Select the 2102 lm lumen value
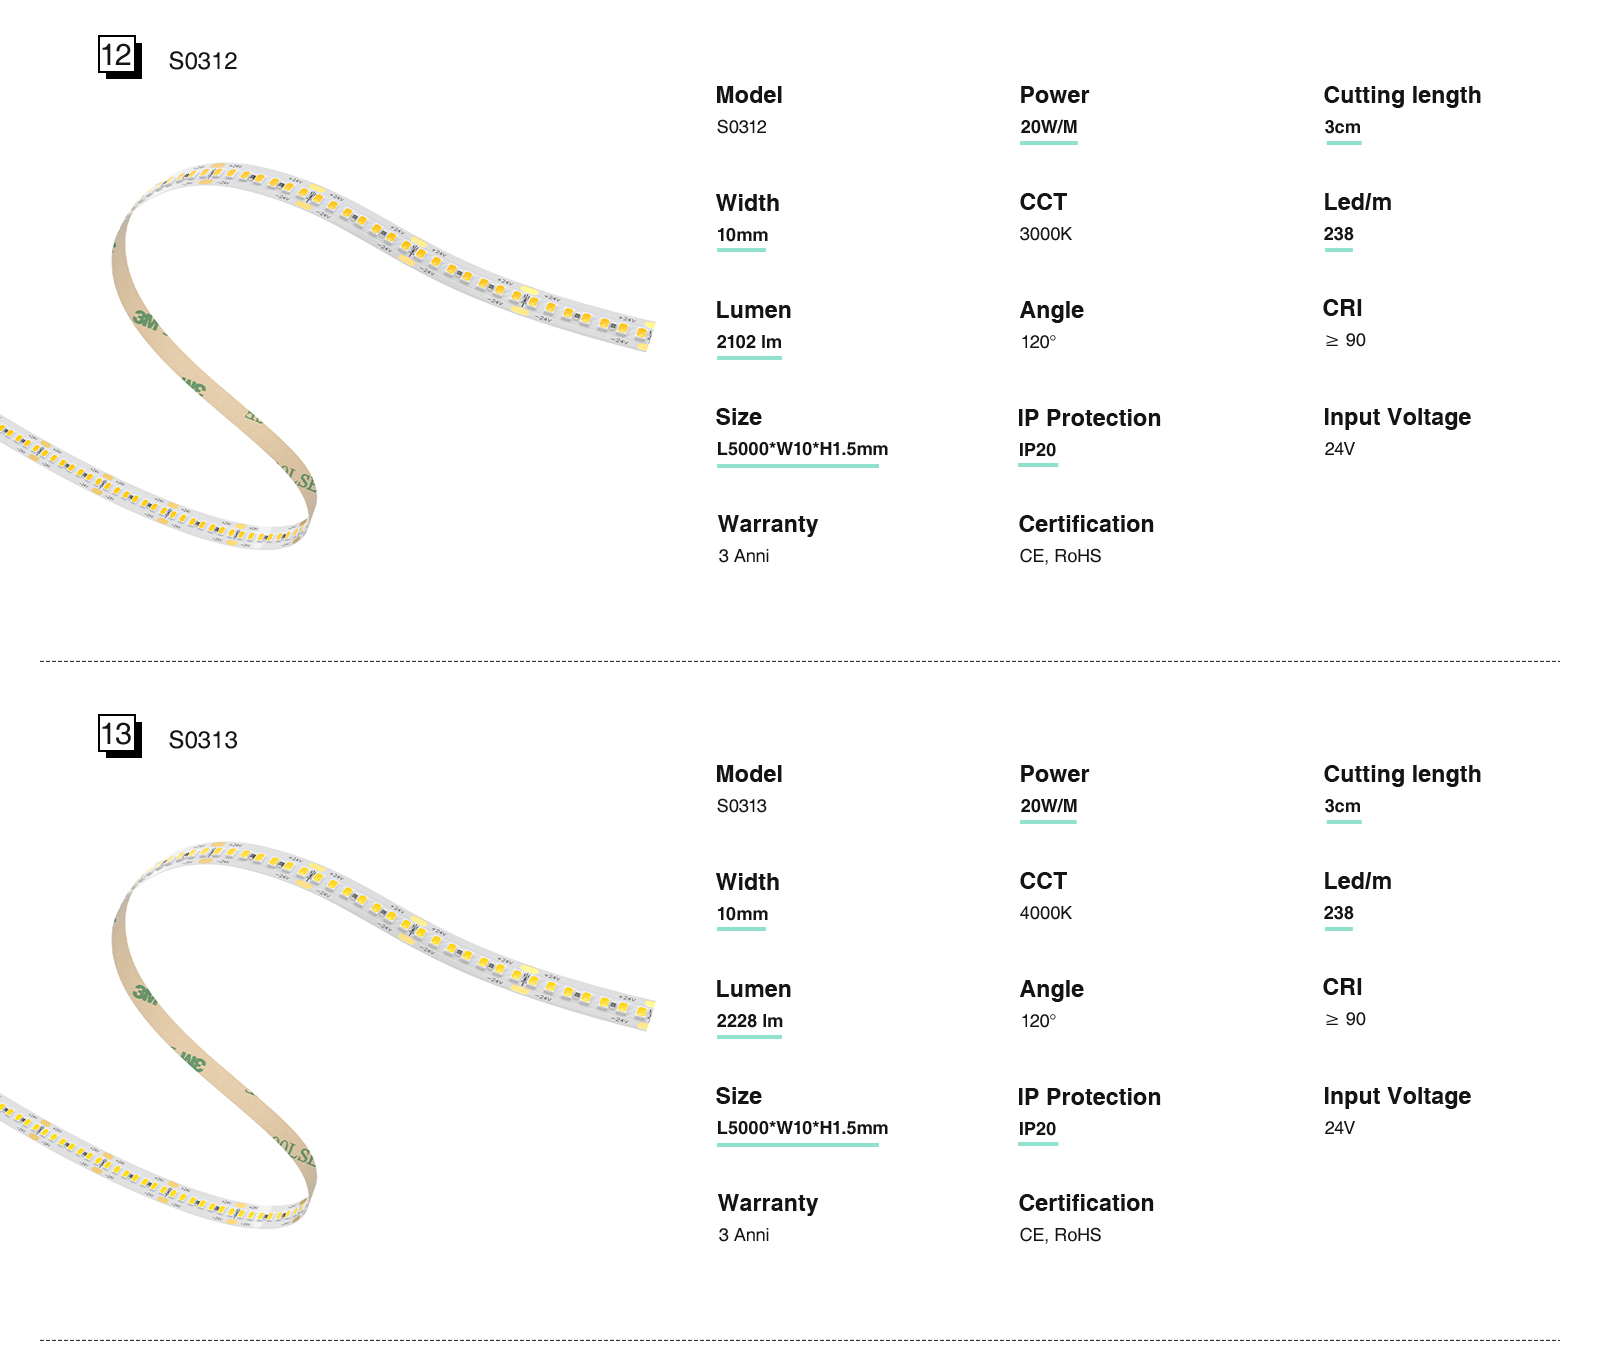1600x1360 pixels. 749,342
